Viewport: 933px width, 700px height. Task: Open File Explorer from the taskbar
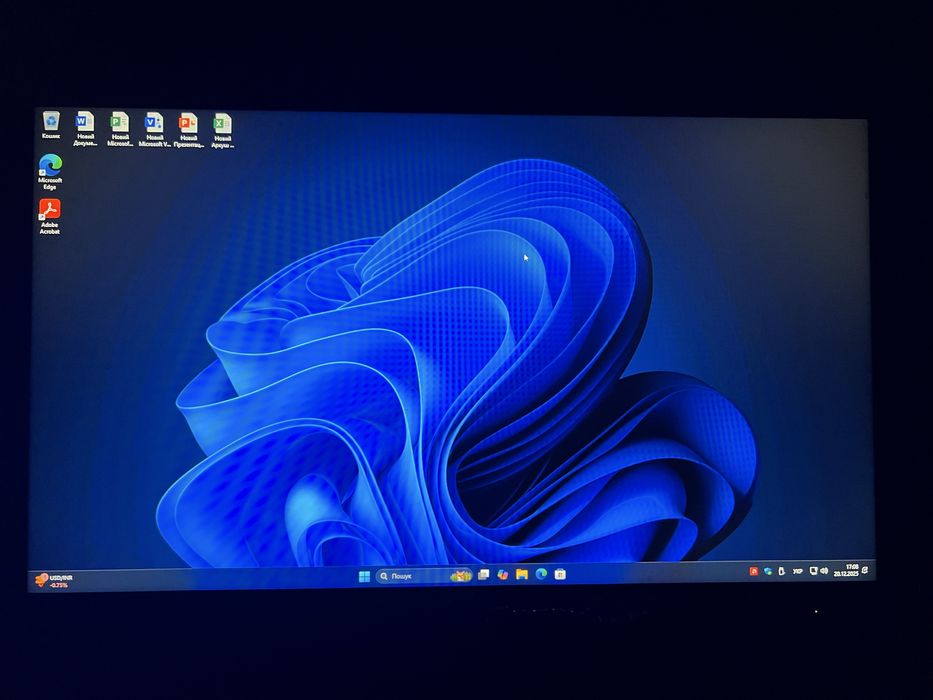point(522,574)
